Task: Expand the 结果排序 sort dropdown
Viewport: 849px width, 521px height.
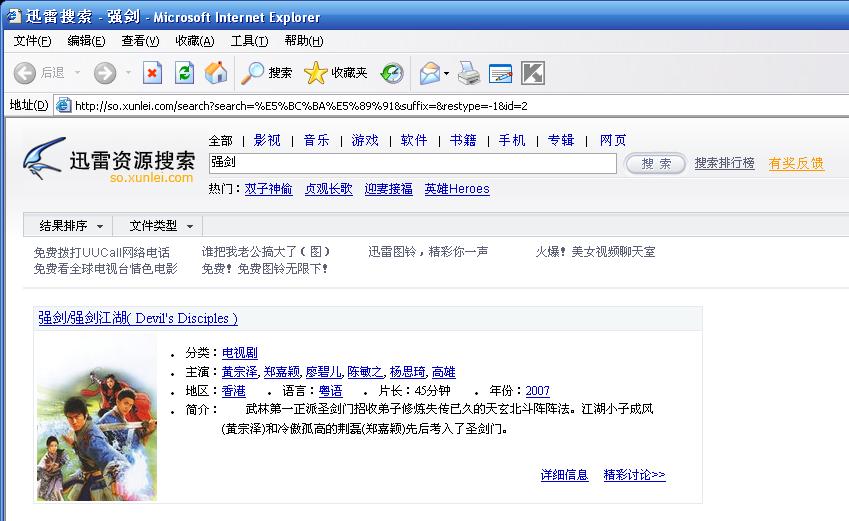Action: pos(70,226)
